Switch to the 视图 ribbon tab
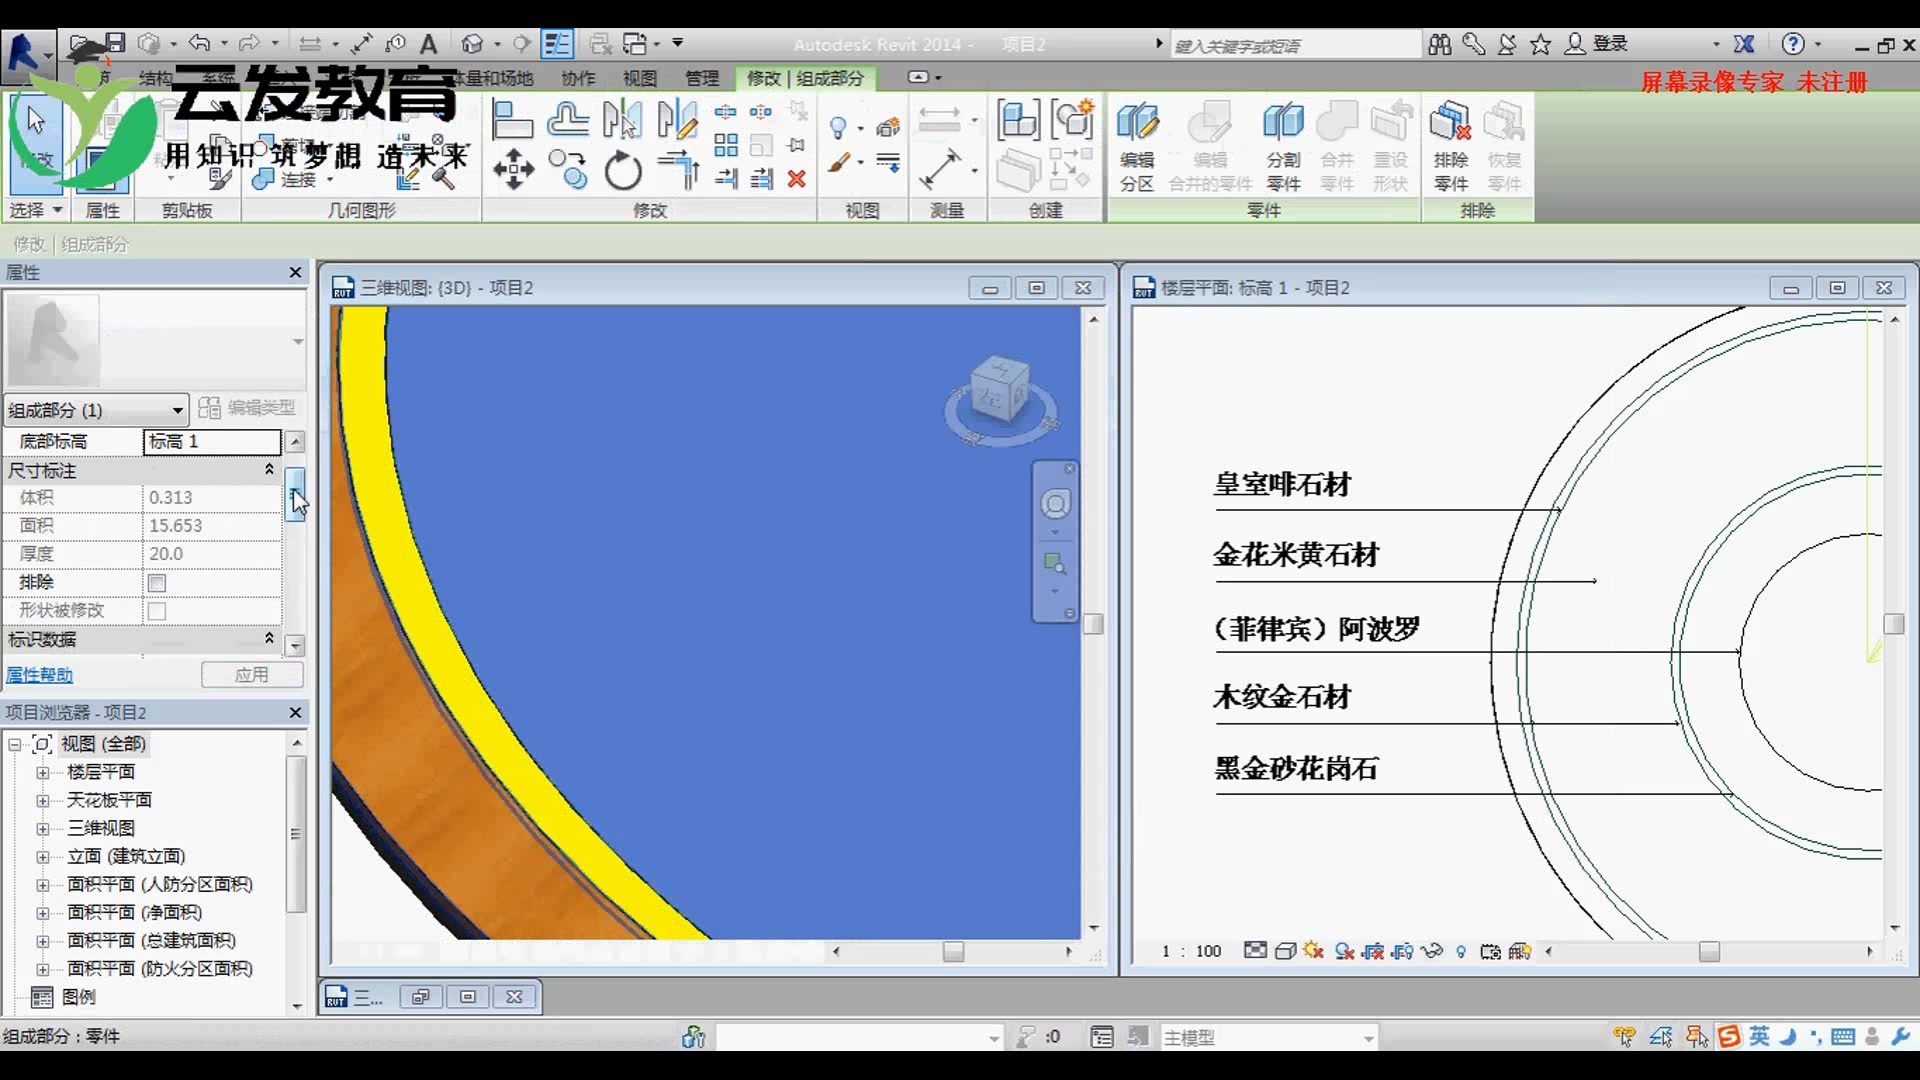Screen dimensions: 1920x1080 pyautogui.click(x=640, y=78)
